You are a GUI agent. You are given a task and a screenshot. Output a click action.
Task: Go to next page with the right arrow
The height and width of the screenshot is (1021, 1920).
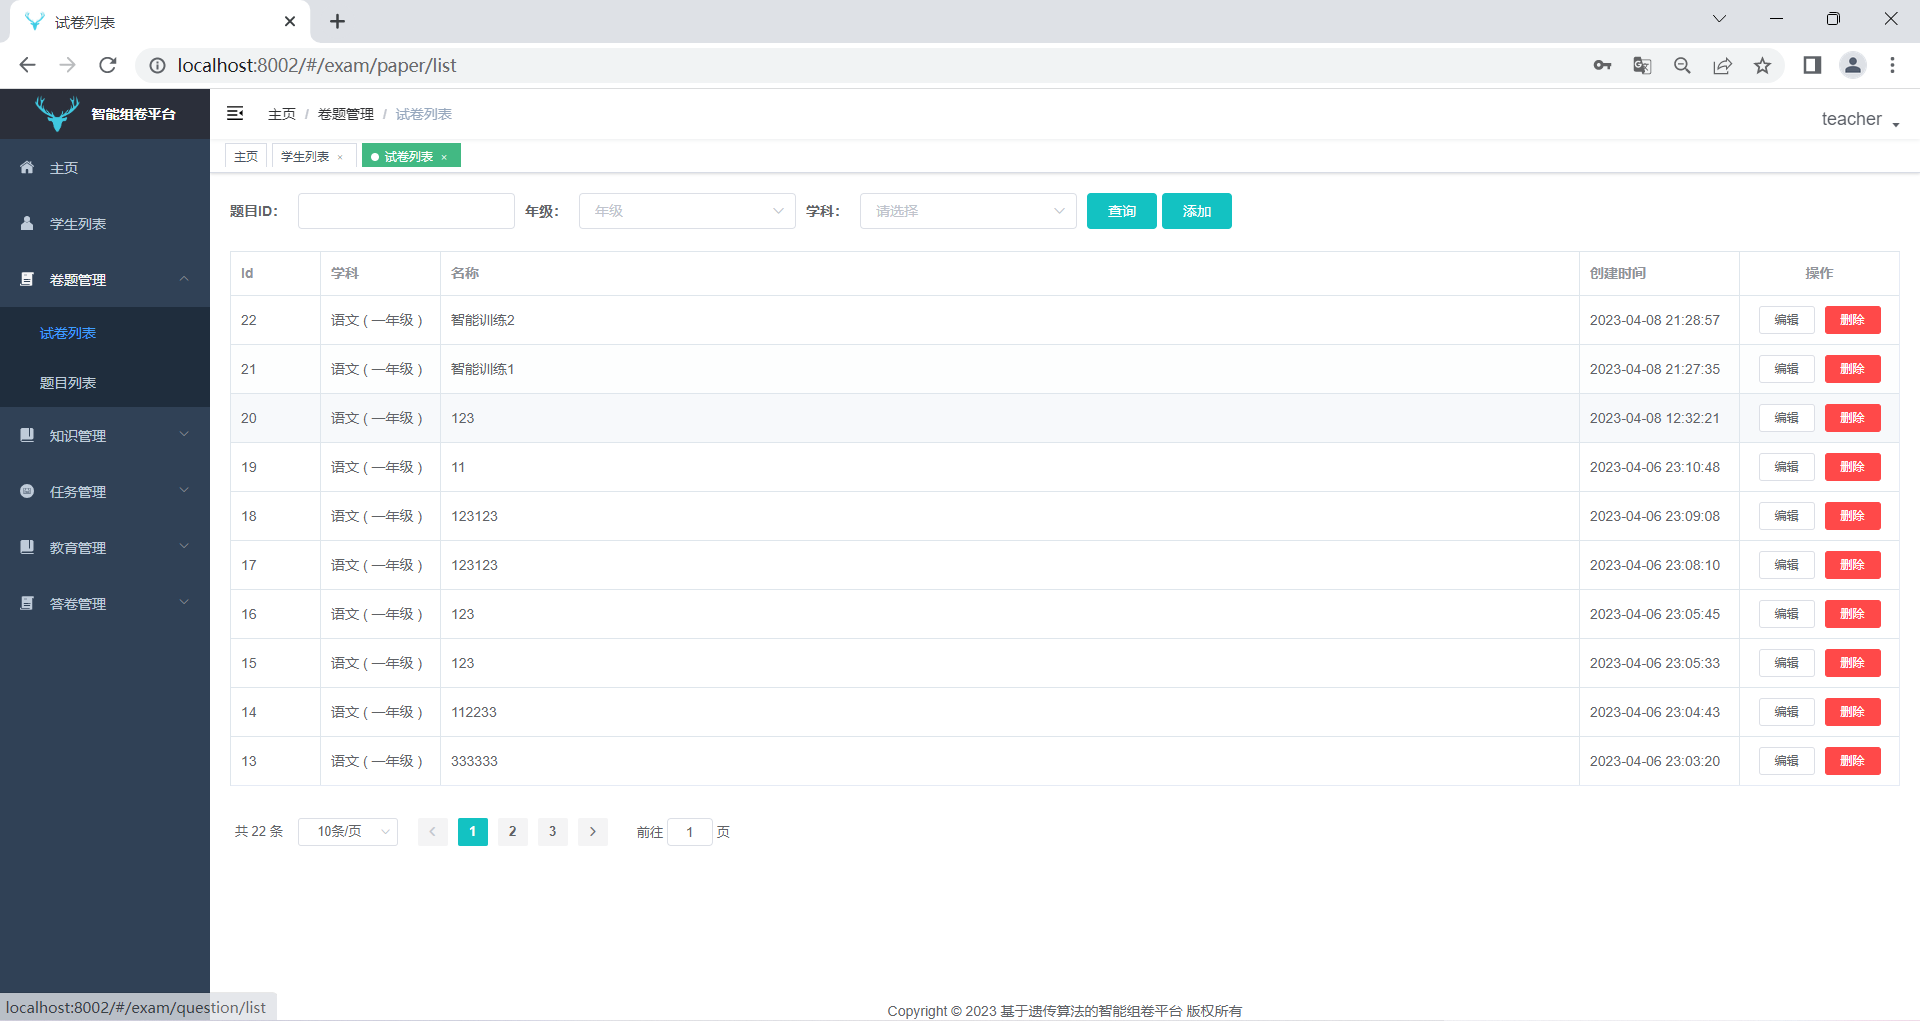coord(593,831)
